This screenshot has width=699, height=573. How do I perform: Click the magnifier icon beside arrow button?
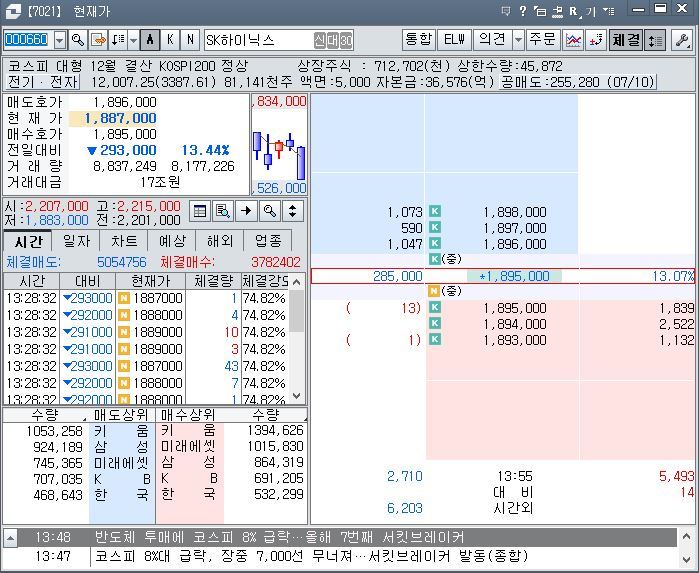point(269,211)
